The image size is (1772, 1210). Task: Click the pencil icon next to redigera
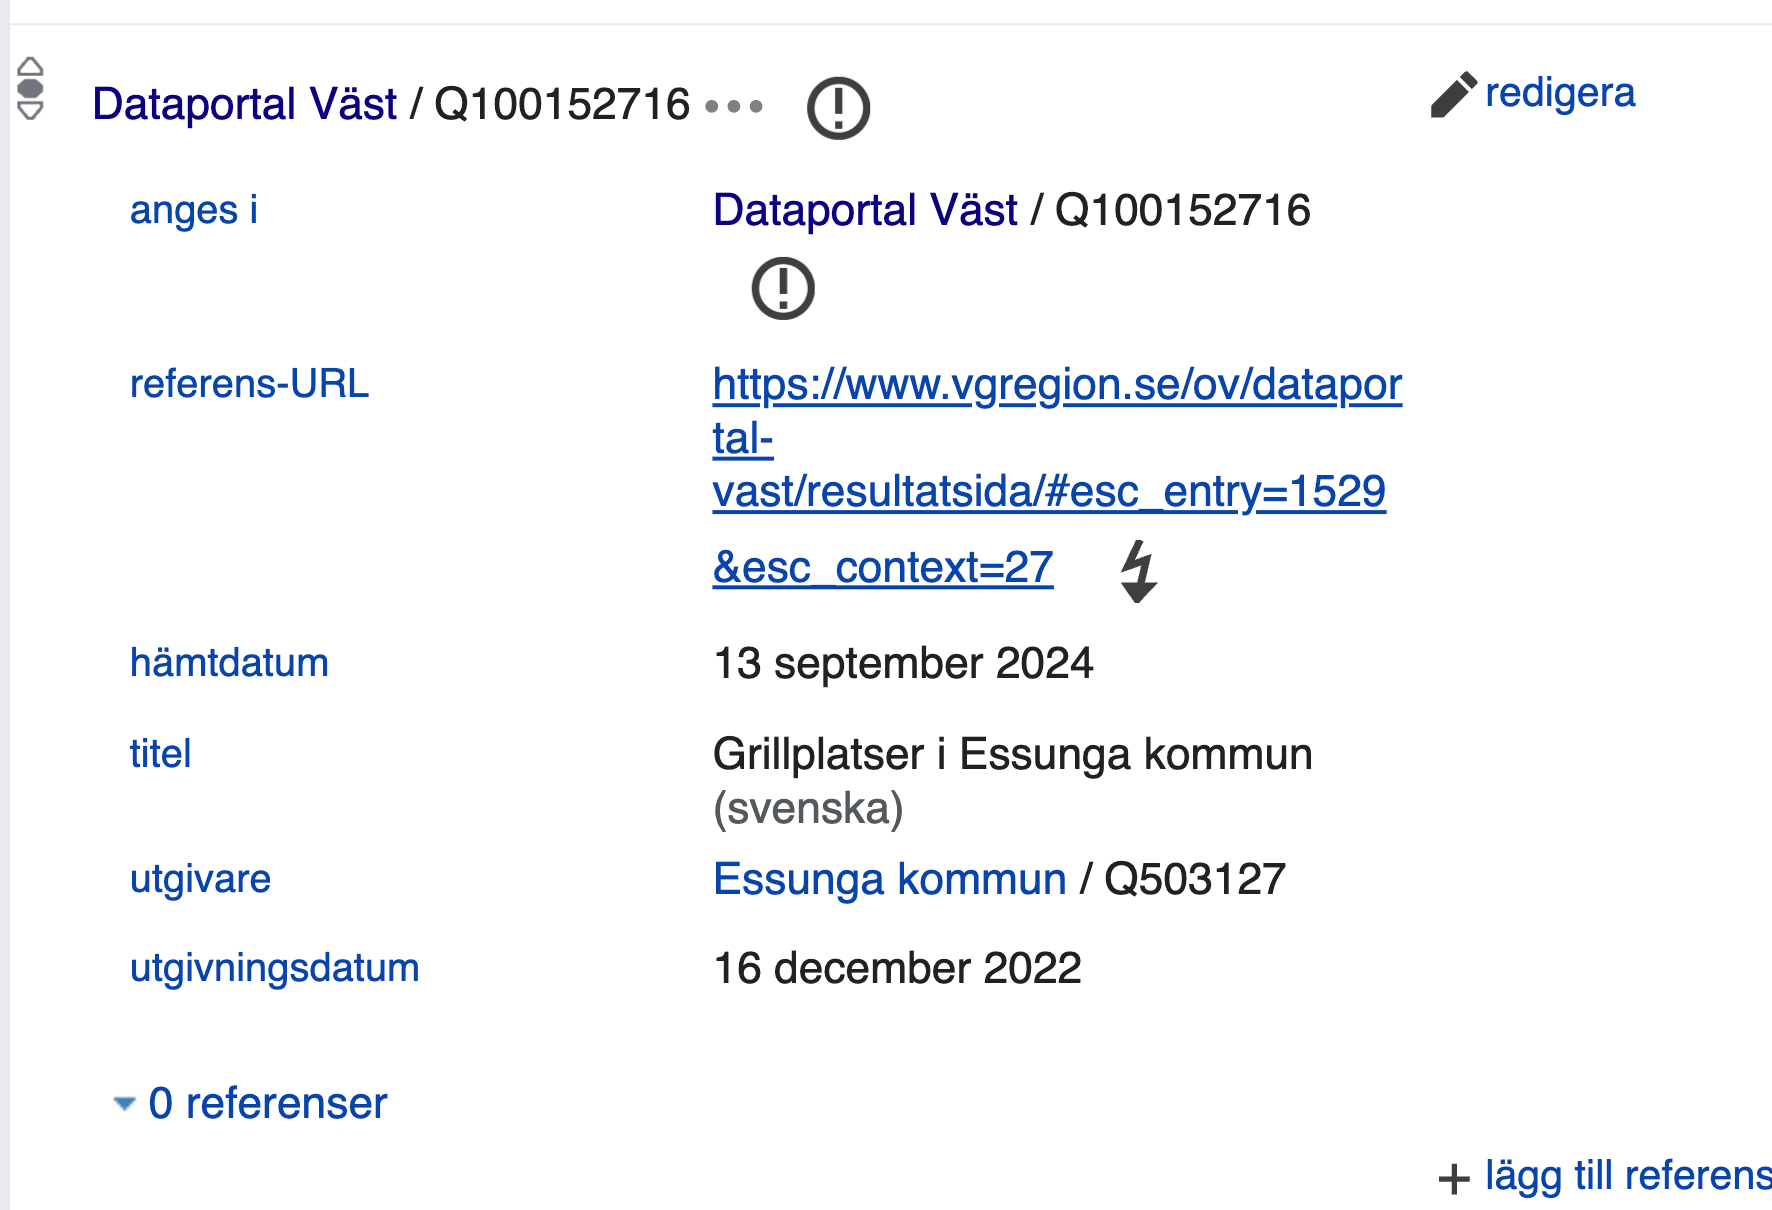pos(1453,95)
